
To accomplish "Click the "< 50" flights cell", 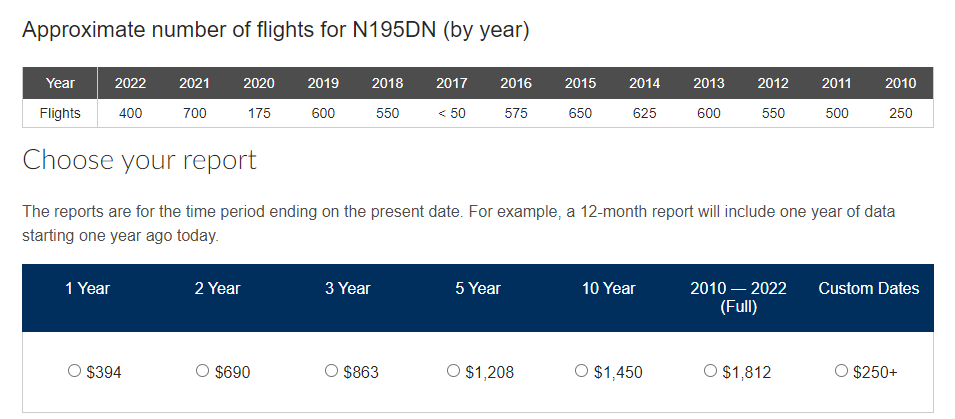I will coord(452,114).
